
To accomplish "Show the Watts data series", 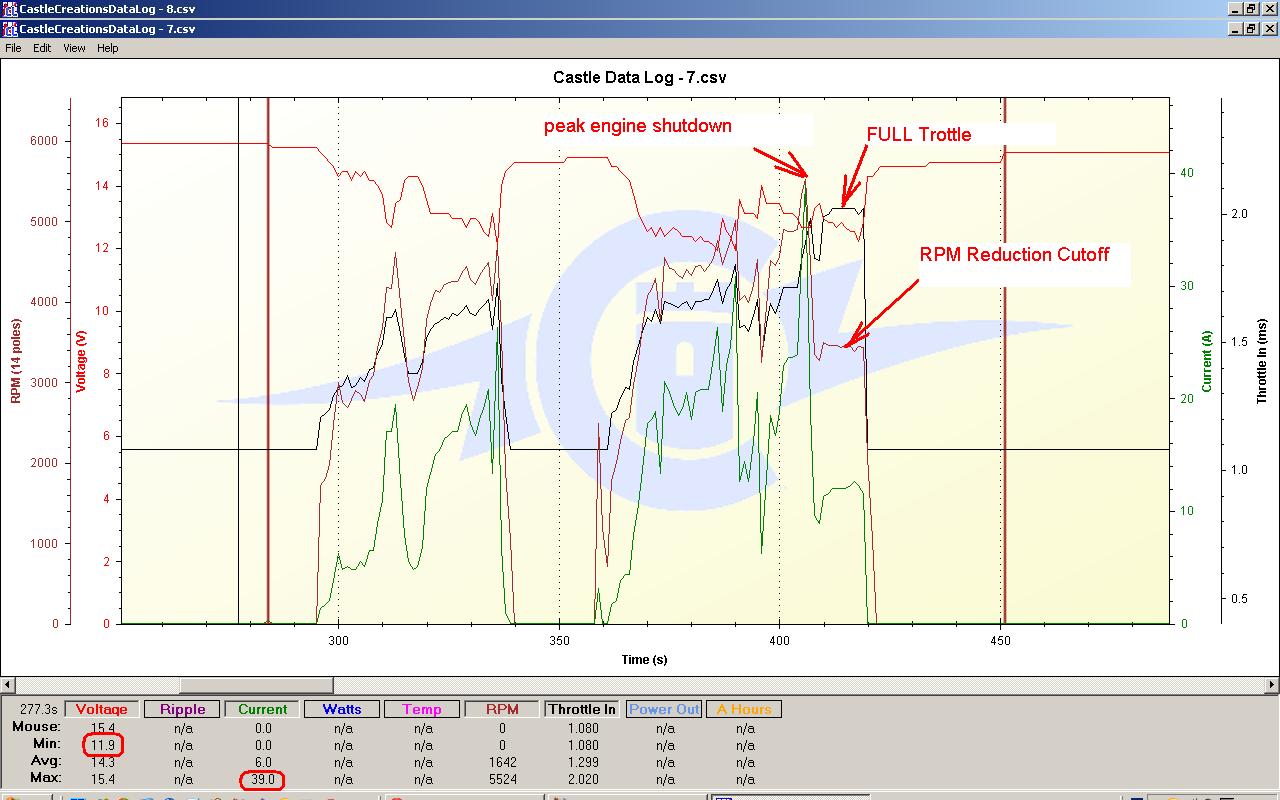I will (x=342, y=709).
